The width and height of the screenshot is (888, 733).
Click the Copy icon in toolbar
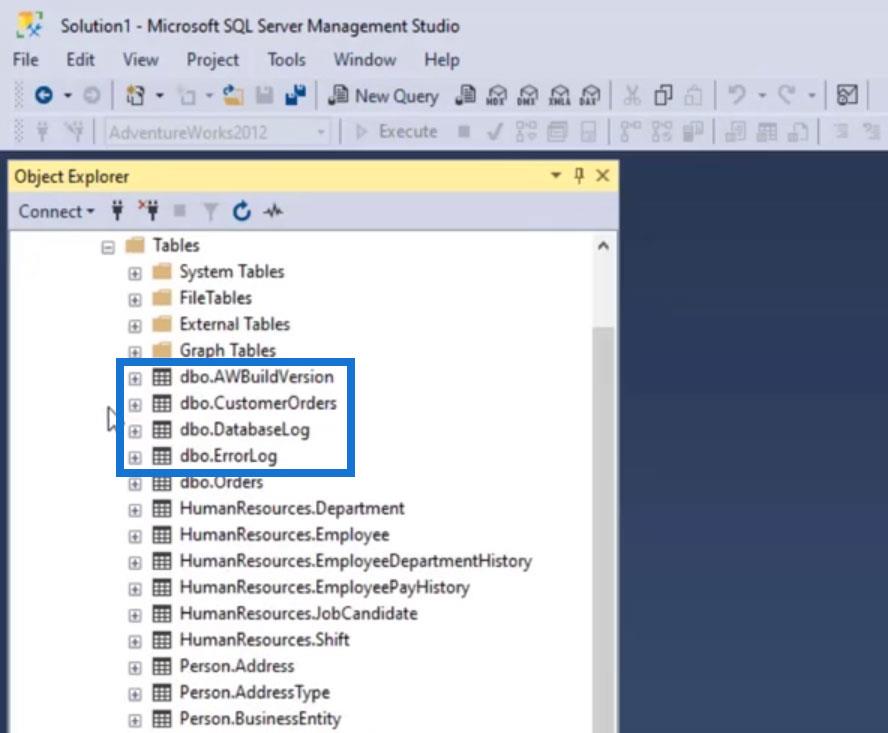pyautogui.click(x=663, y=96)
